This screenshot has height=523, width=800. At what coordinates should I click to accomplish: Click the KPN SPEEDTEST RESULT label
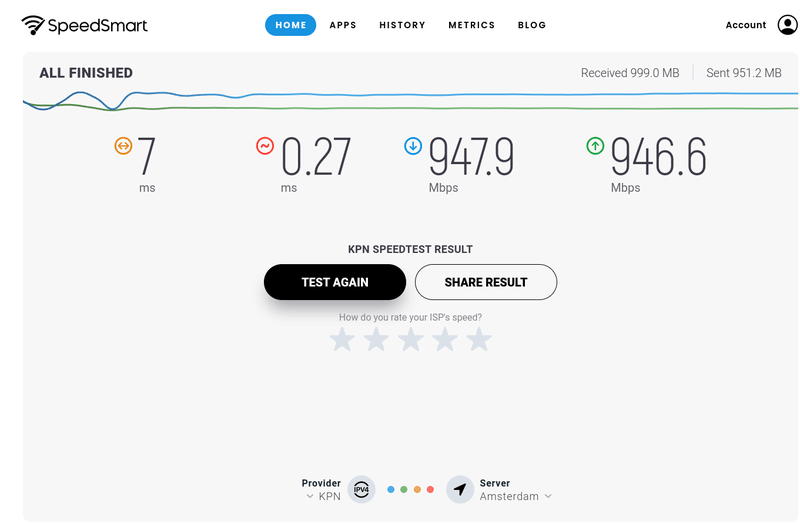pyautogui.click(x=410, y=250)
